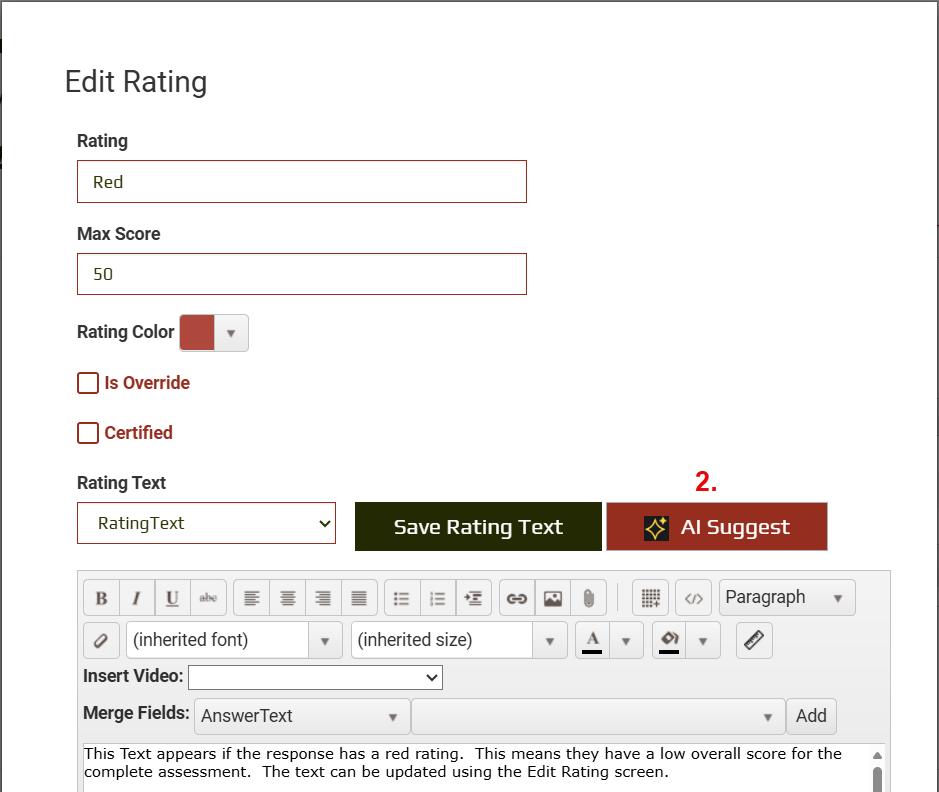
Task: Insert a table with the grid icon
Action: (651, 598)
